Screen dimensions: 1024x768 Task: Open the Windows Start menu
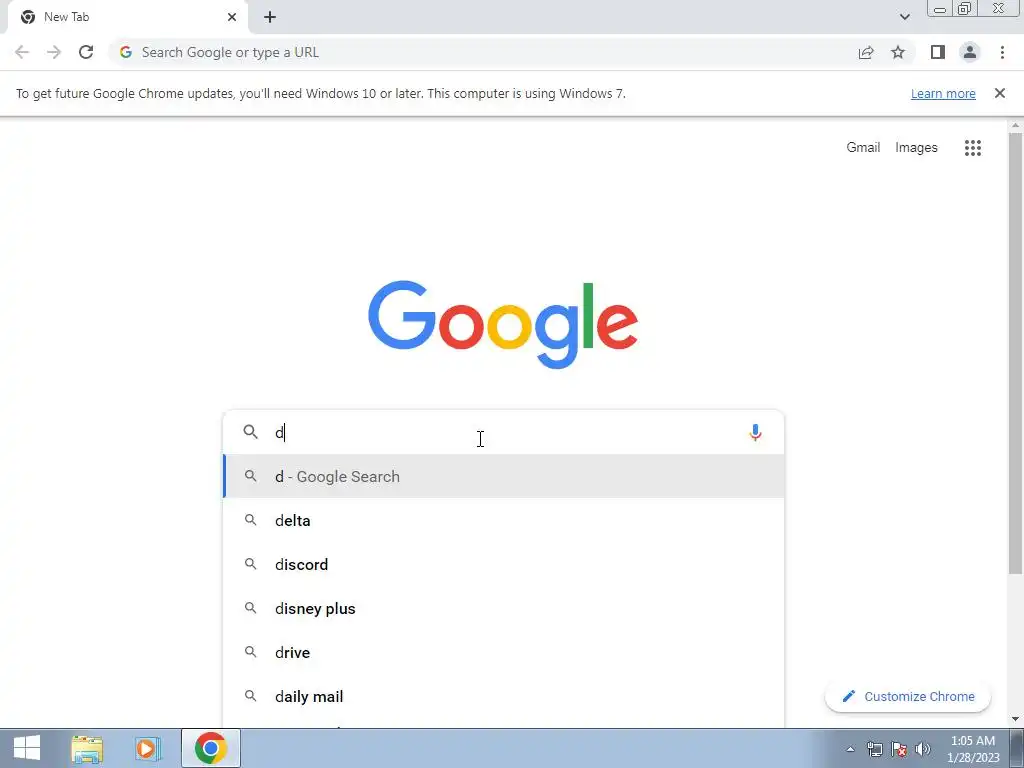26,748
